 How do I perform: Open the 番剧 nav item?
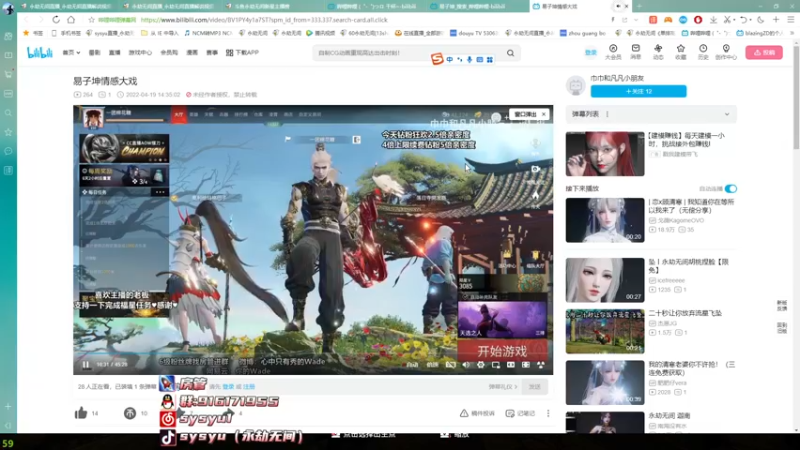pos(94,53)
